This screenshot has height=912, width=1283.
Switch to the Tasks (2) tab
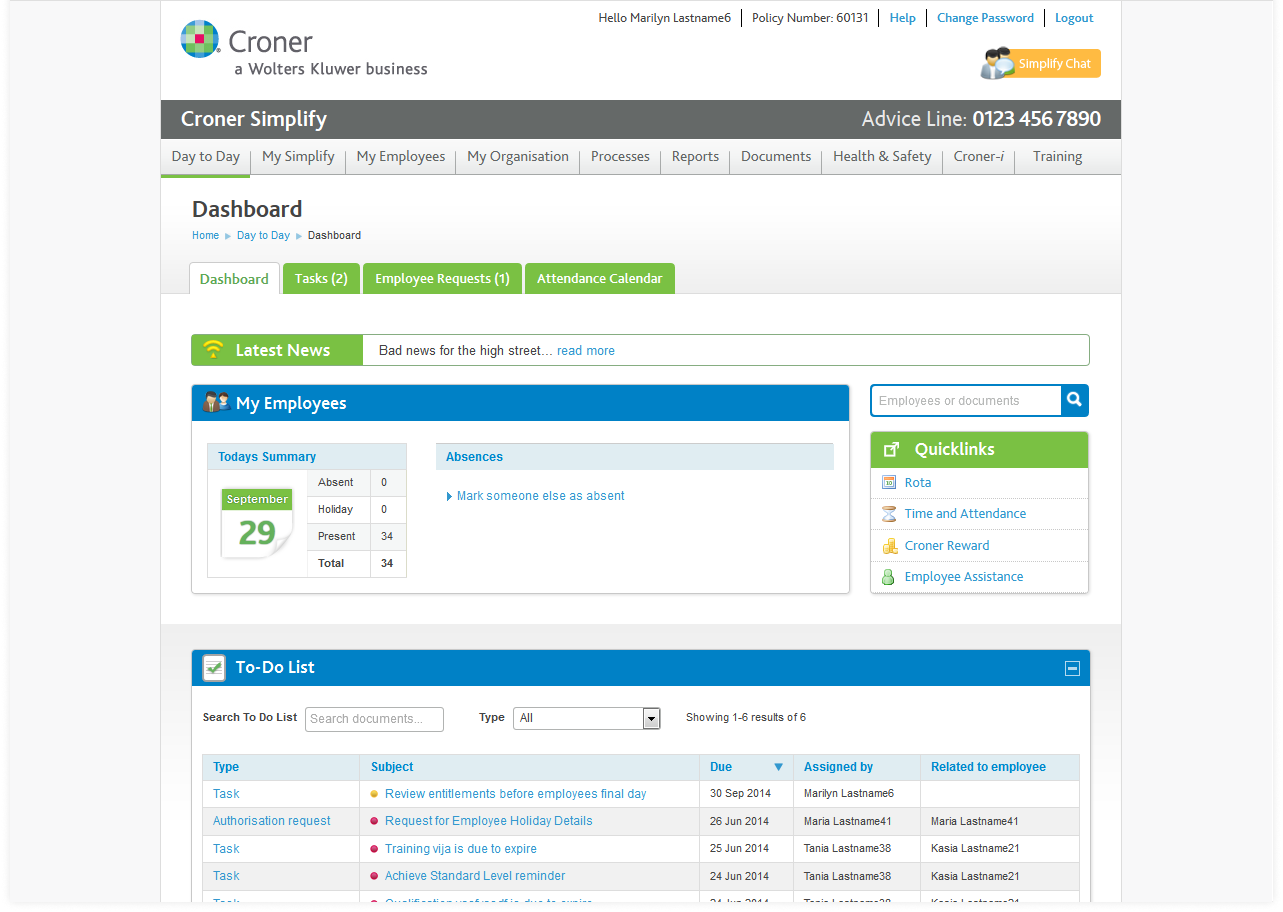pyautogui.click(x=321, y=279)
